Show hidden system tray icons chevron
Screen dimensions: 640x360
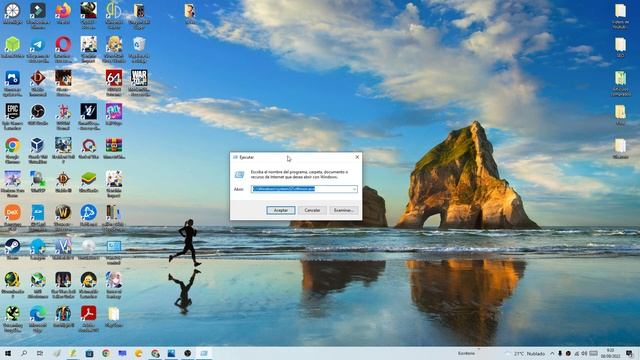552,353
